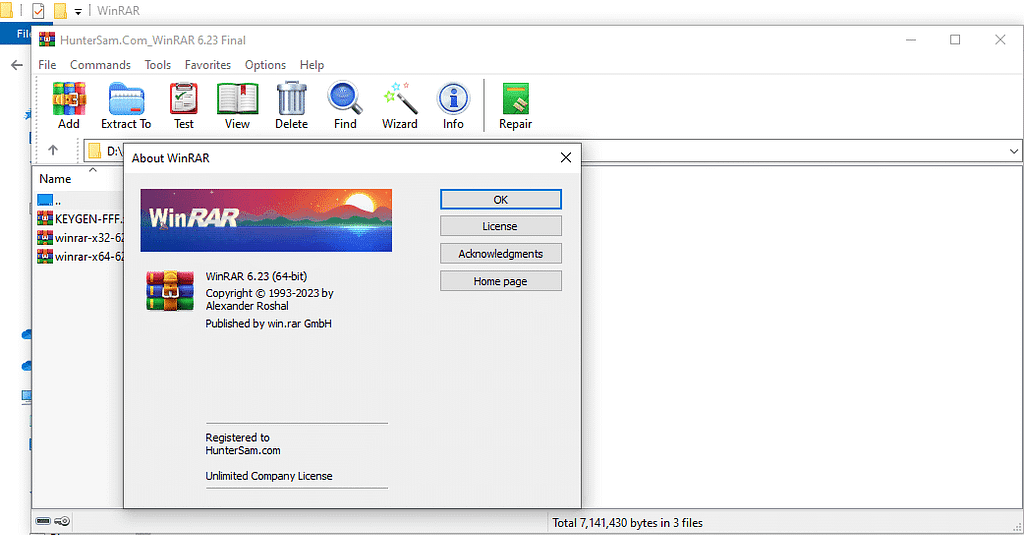Screen dimensions: 1024x535
Task: Select the winrar-x32 file row
Action: [x=80, y=238]
